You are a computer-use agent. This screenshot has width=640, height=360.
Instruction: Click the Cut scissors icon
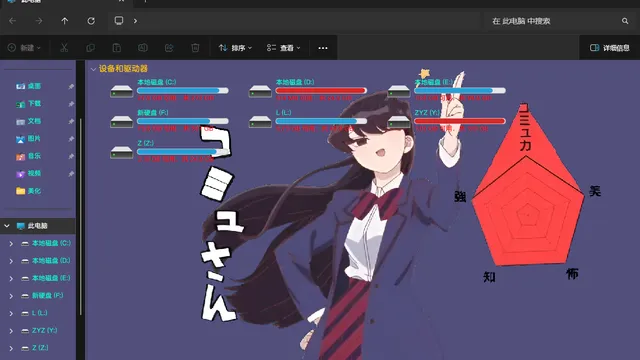(64, 48)
